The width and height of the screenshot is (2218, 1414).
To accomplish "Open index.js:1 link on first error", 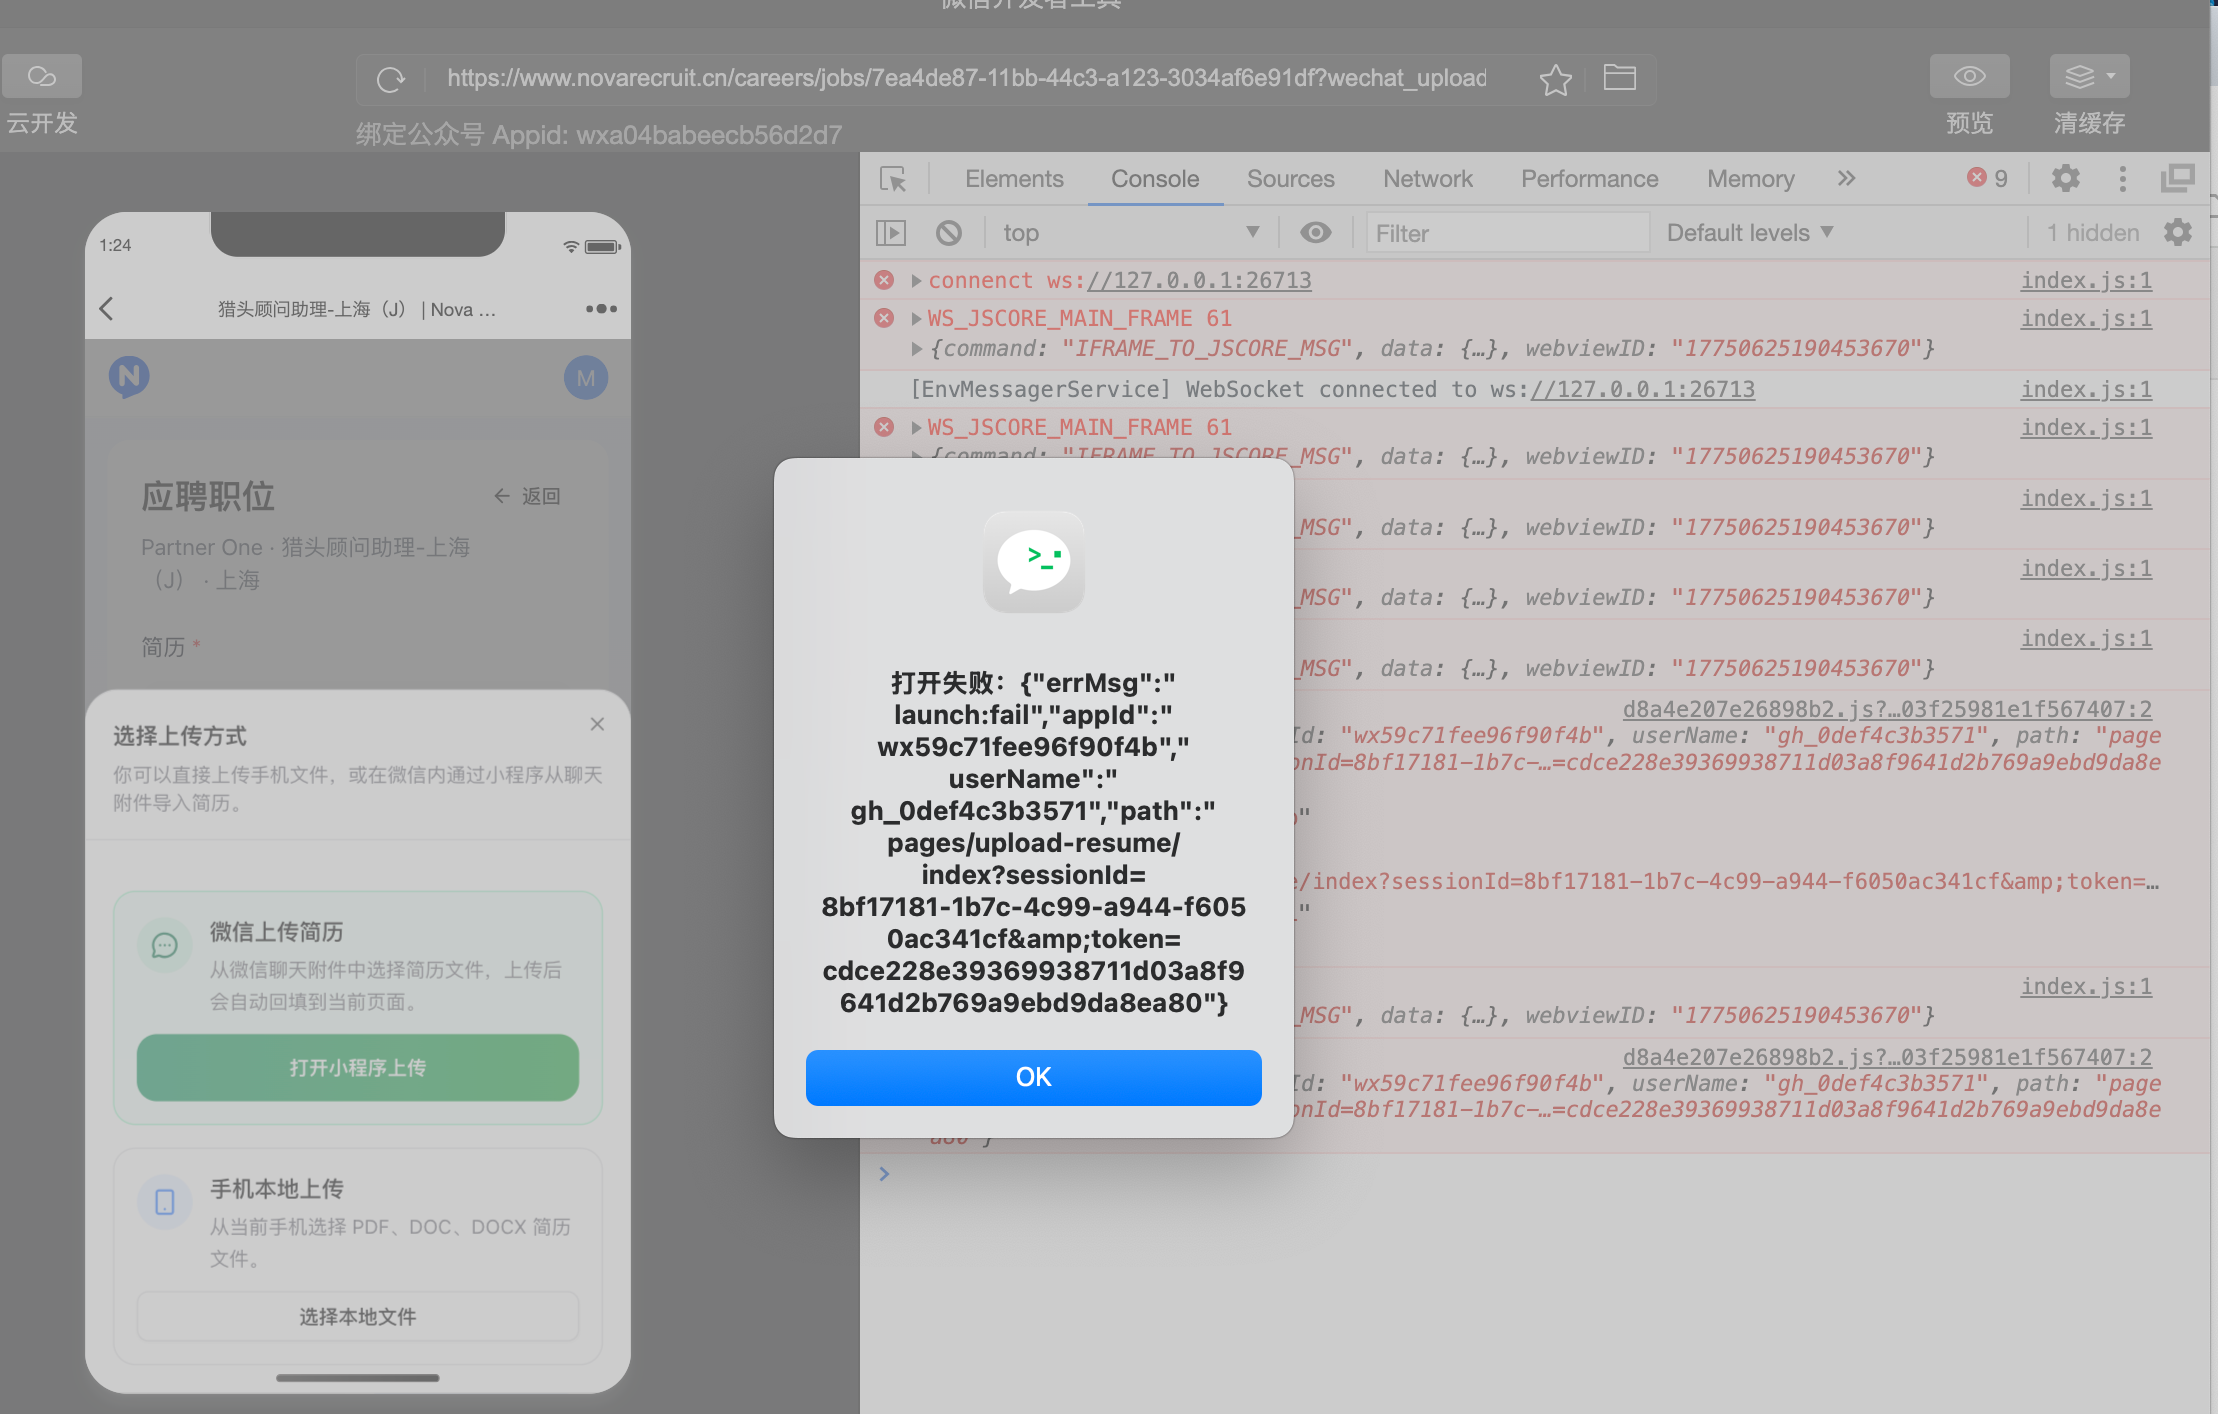I will pyautogui.click(x=2085, y=281).
